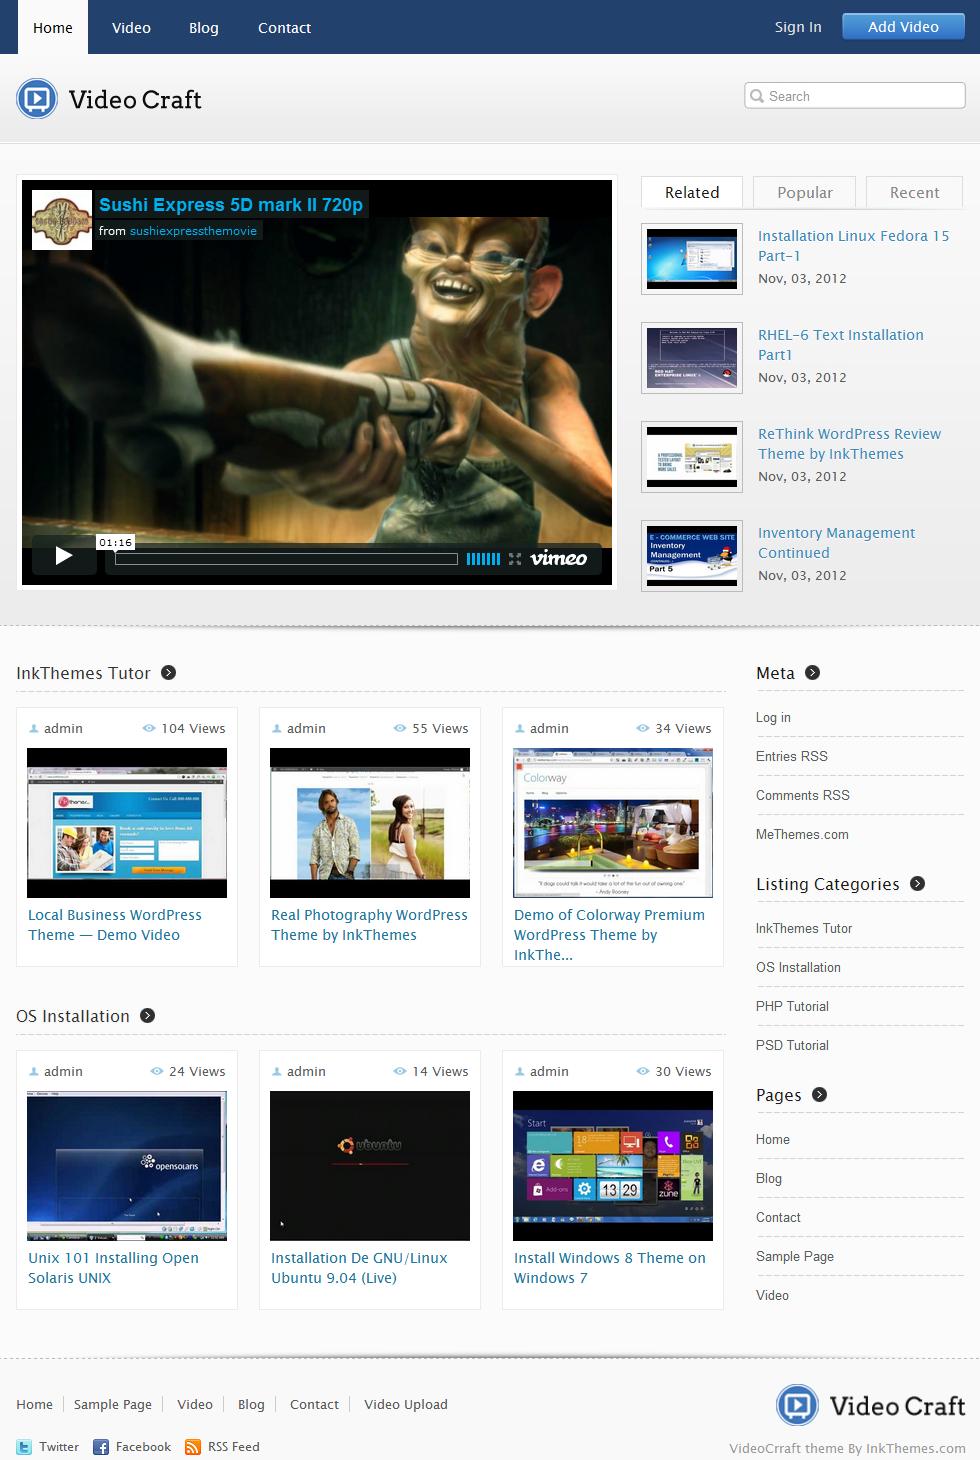The width and height of the screenshot is (980, 1460).
Task: Open Install Windows 8 Theme link
Action: tap(610, 1268)
